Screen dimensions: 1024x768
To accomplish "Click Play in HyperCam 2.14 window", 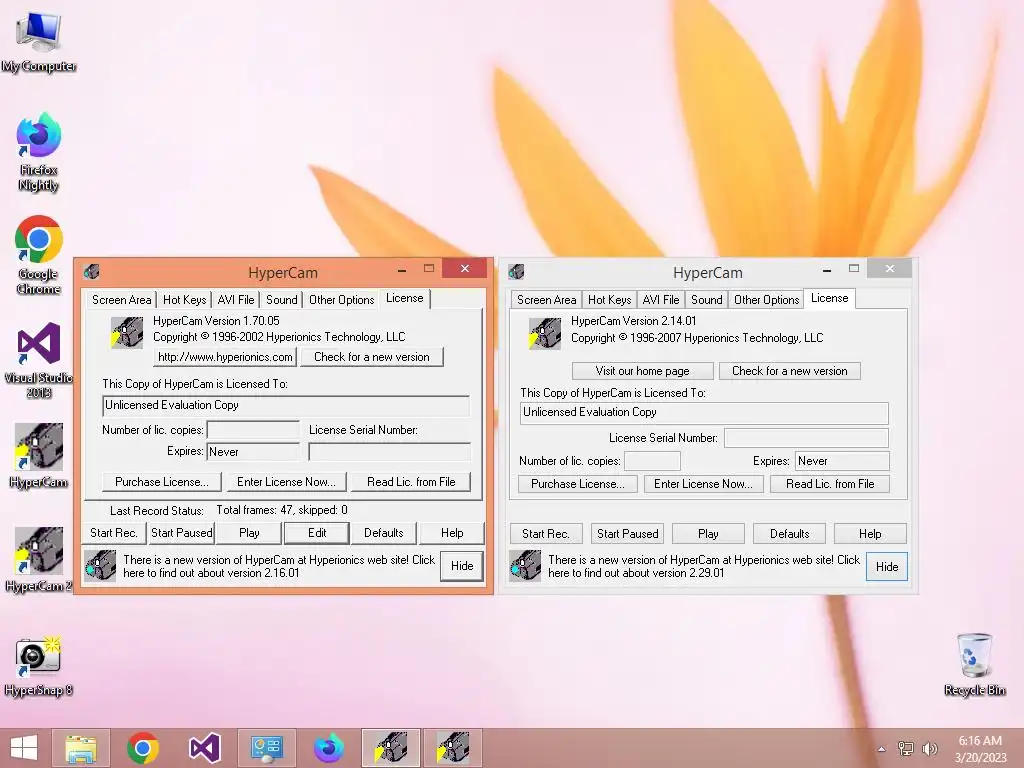I will click(708, 534).
